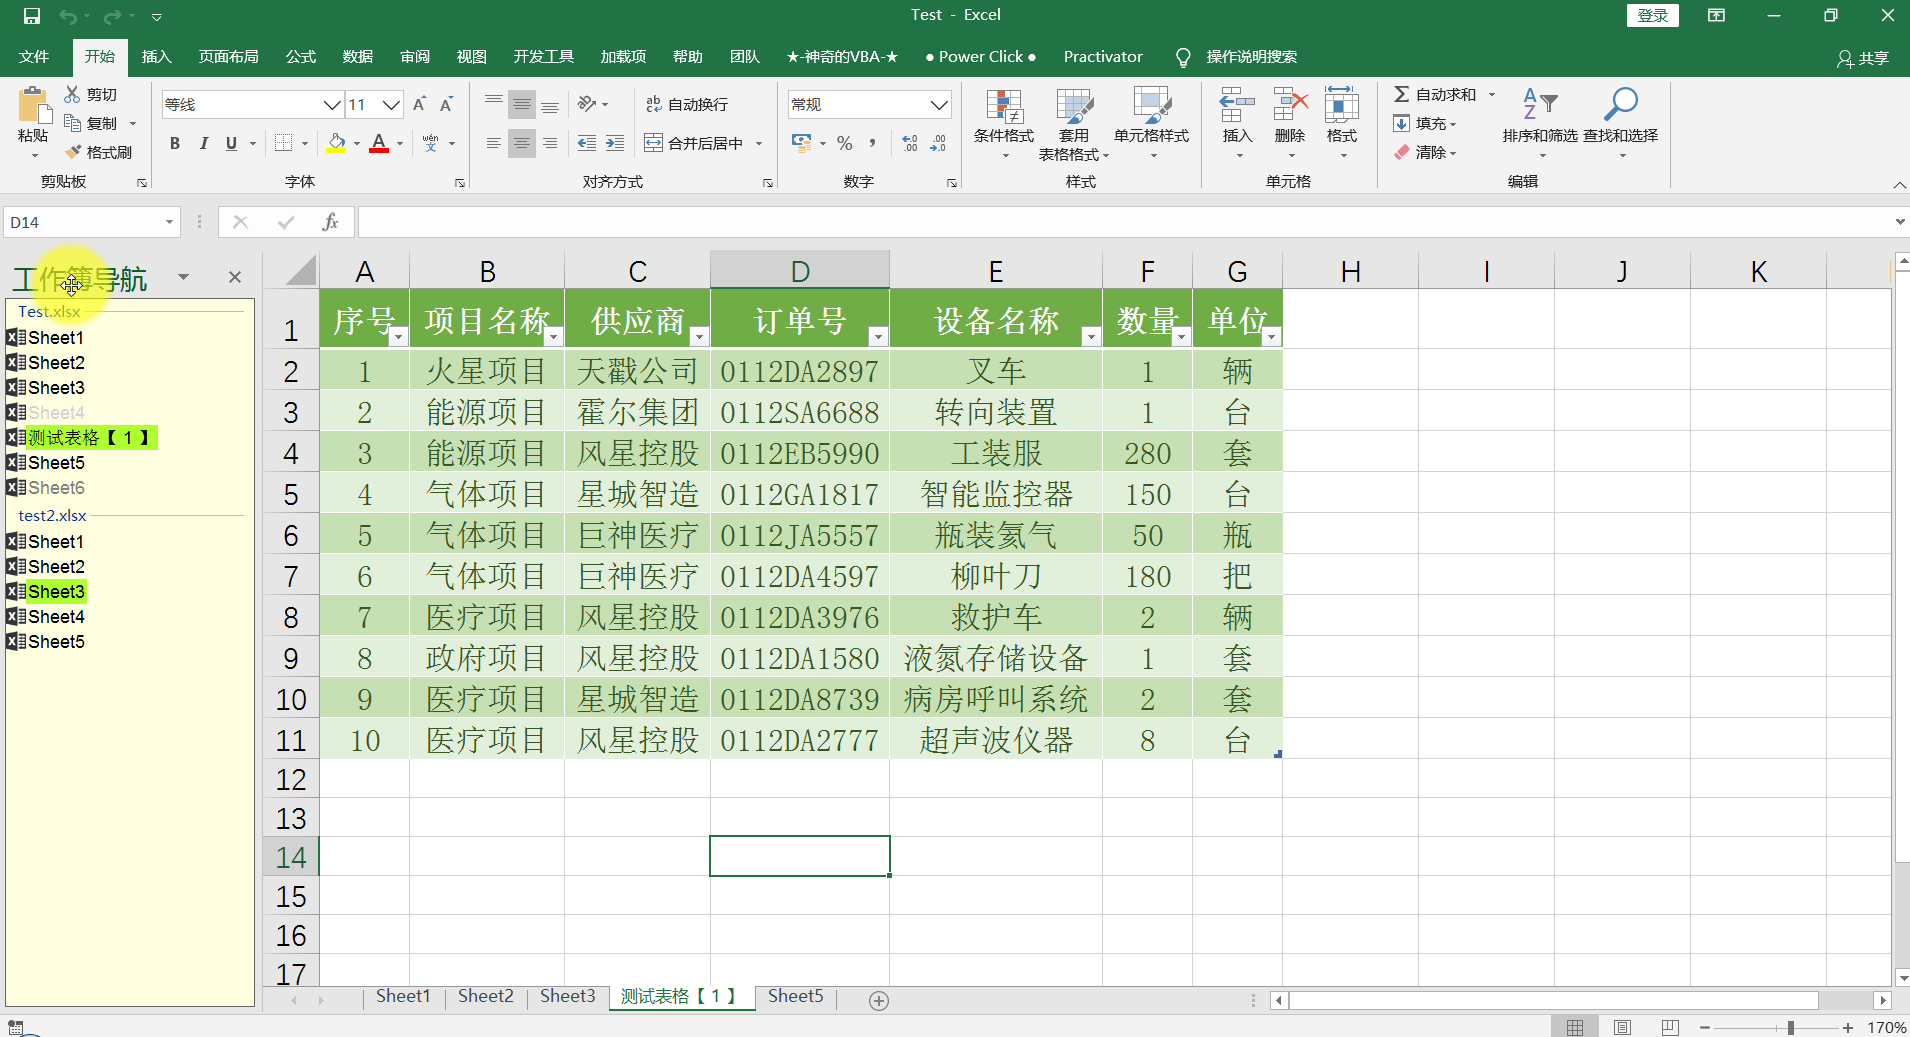Decrease font size with small A

446,104
